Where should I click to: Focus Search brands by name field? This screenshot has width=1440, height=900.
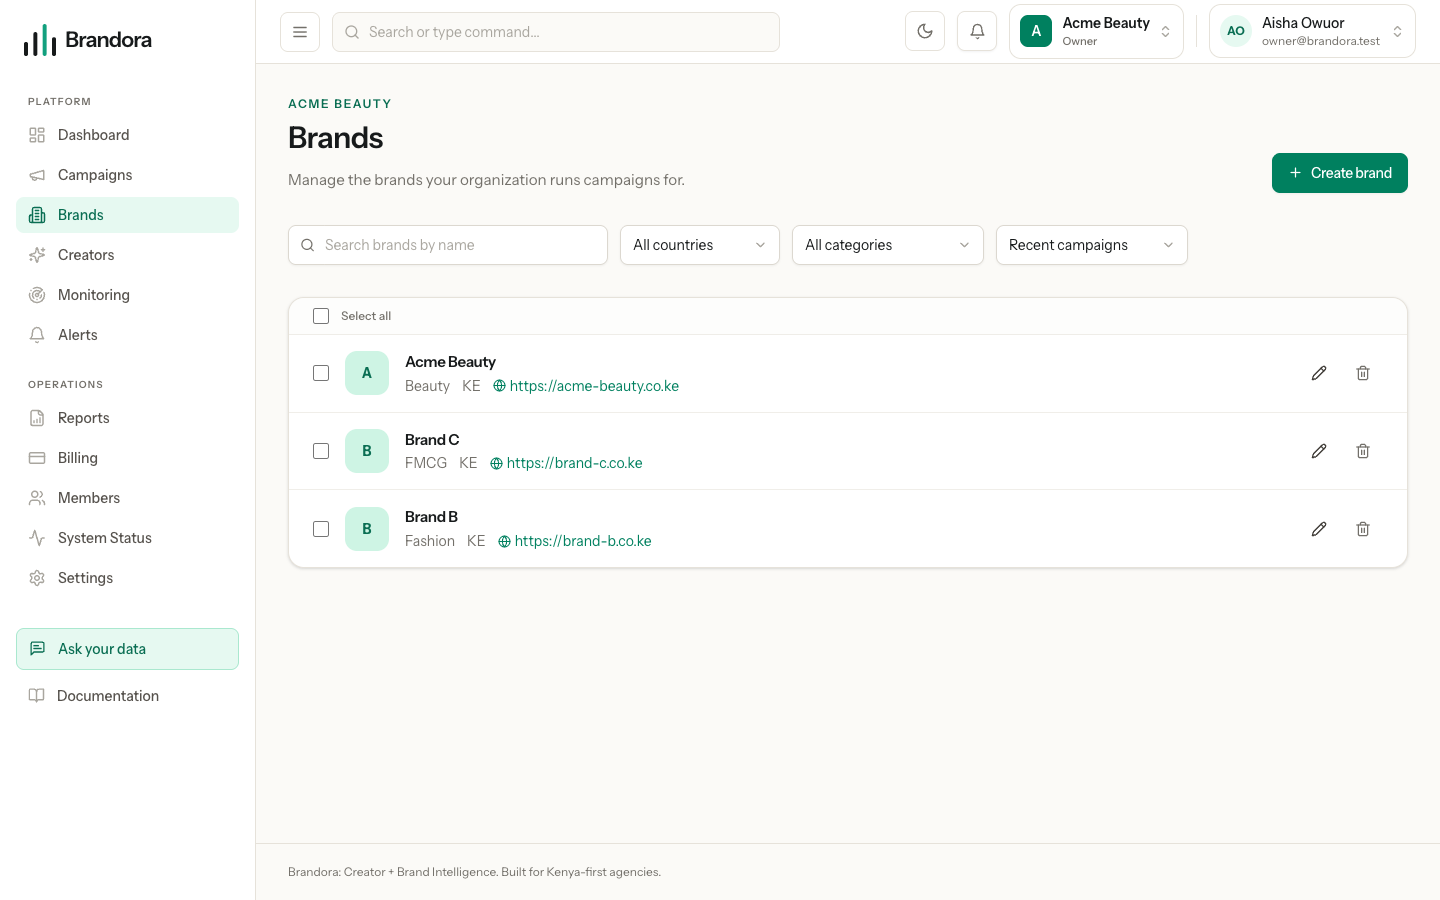[x=448, y=245]
